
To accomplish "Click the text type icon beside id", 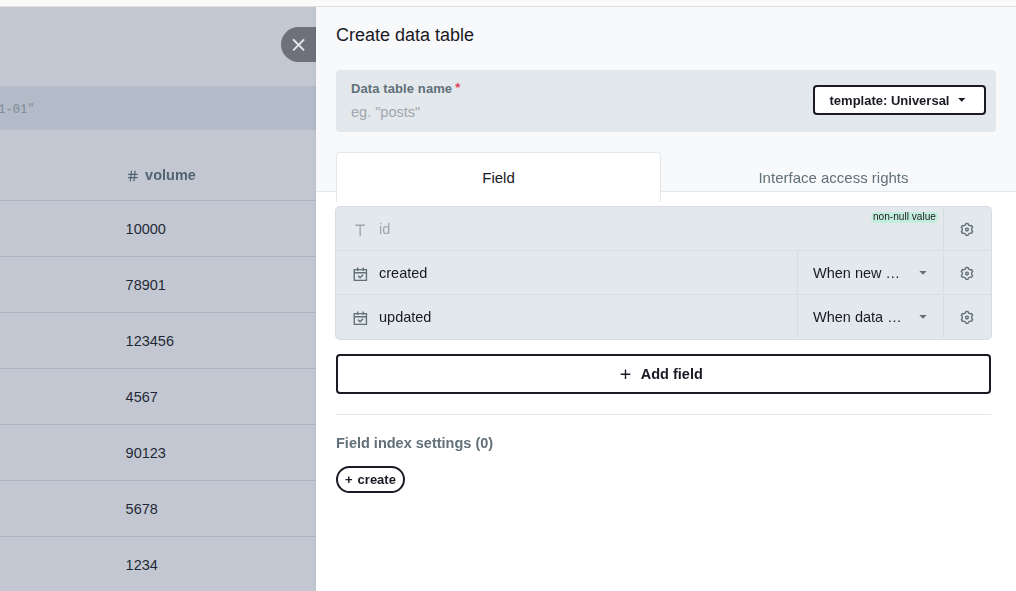I will pyautogui.click(x=360, y=230).
